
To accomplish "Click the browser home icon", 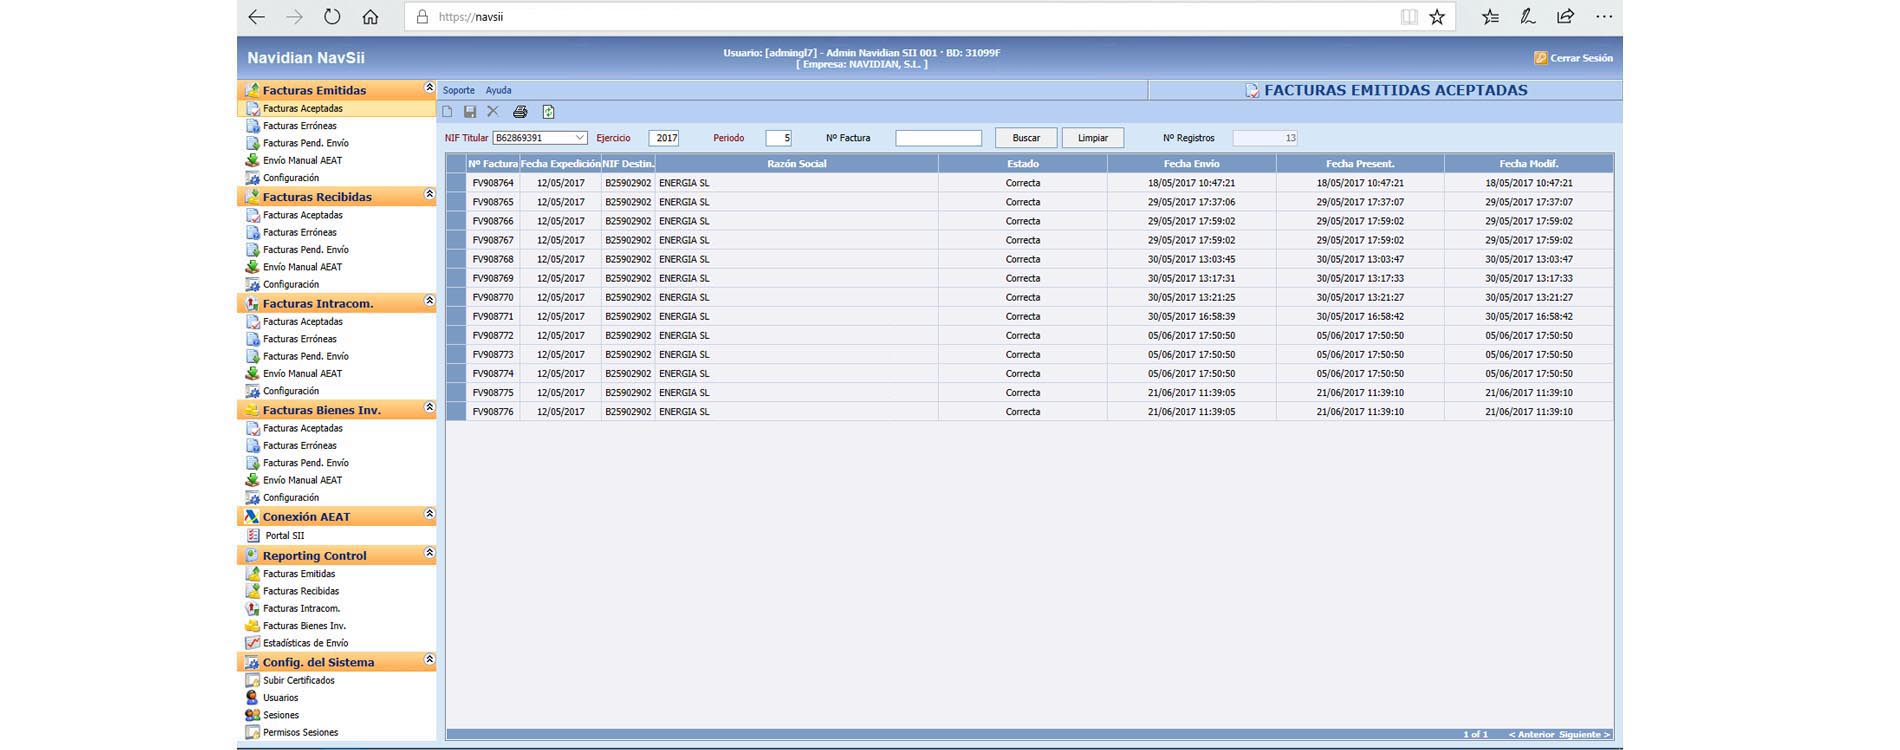I will point(370,17).
